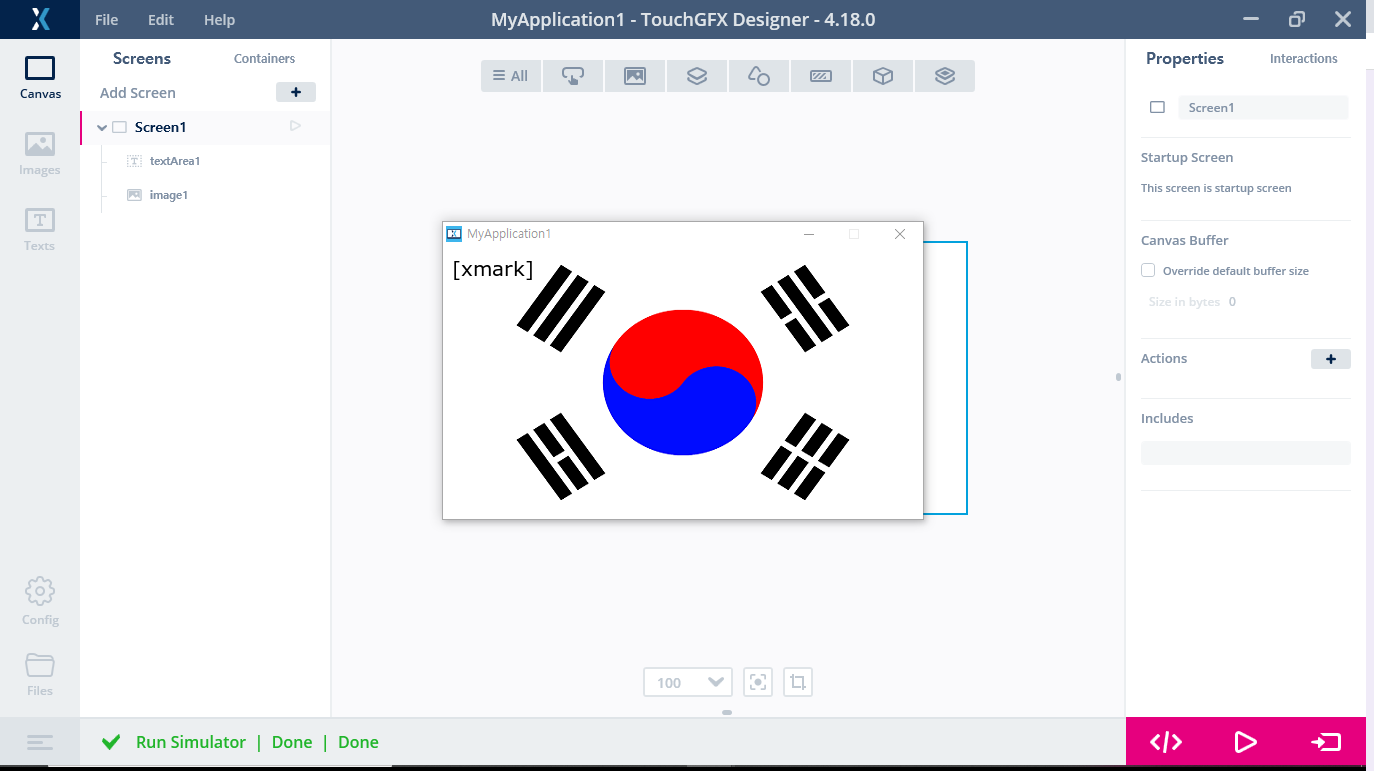The height and width of the screenshot is (771, 1374).
Task: Click the Run Target arrow icon
Action: 1326,742
